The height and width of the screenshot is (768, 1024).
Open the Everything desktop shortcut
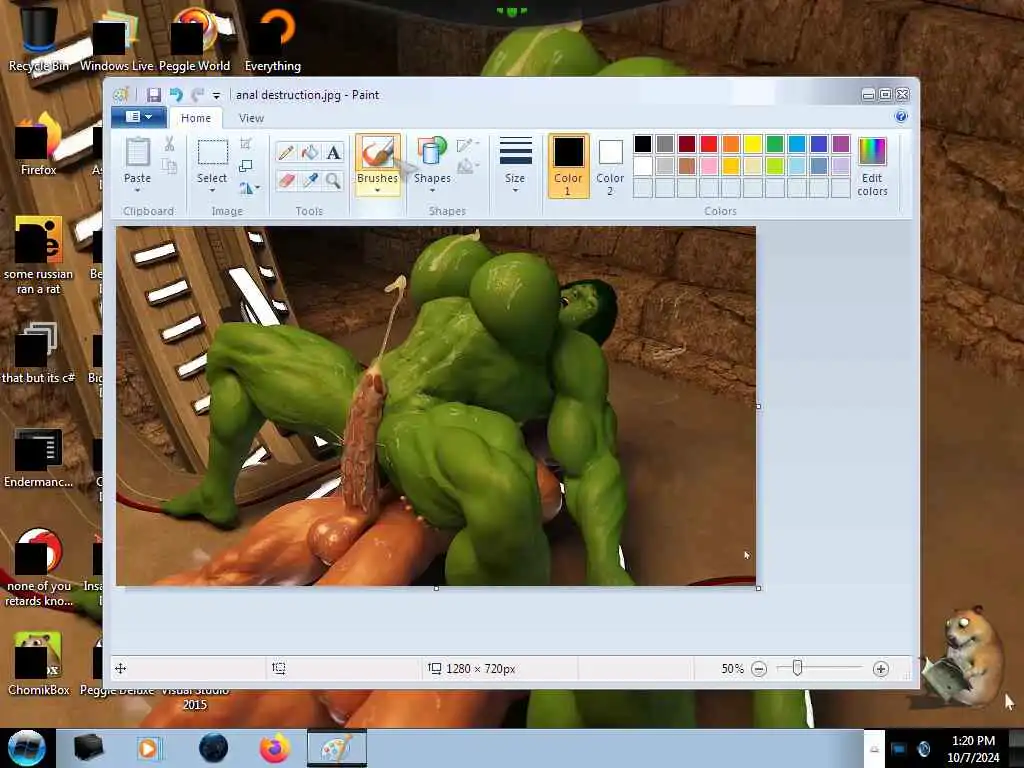click(273, 39)
